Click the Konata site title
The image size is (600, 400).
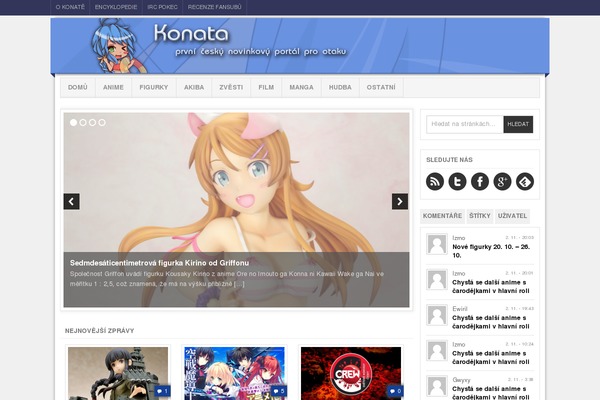click(x=191, y=33)
